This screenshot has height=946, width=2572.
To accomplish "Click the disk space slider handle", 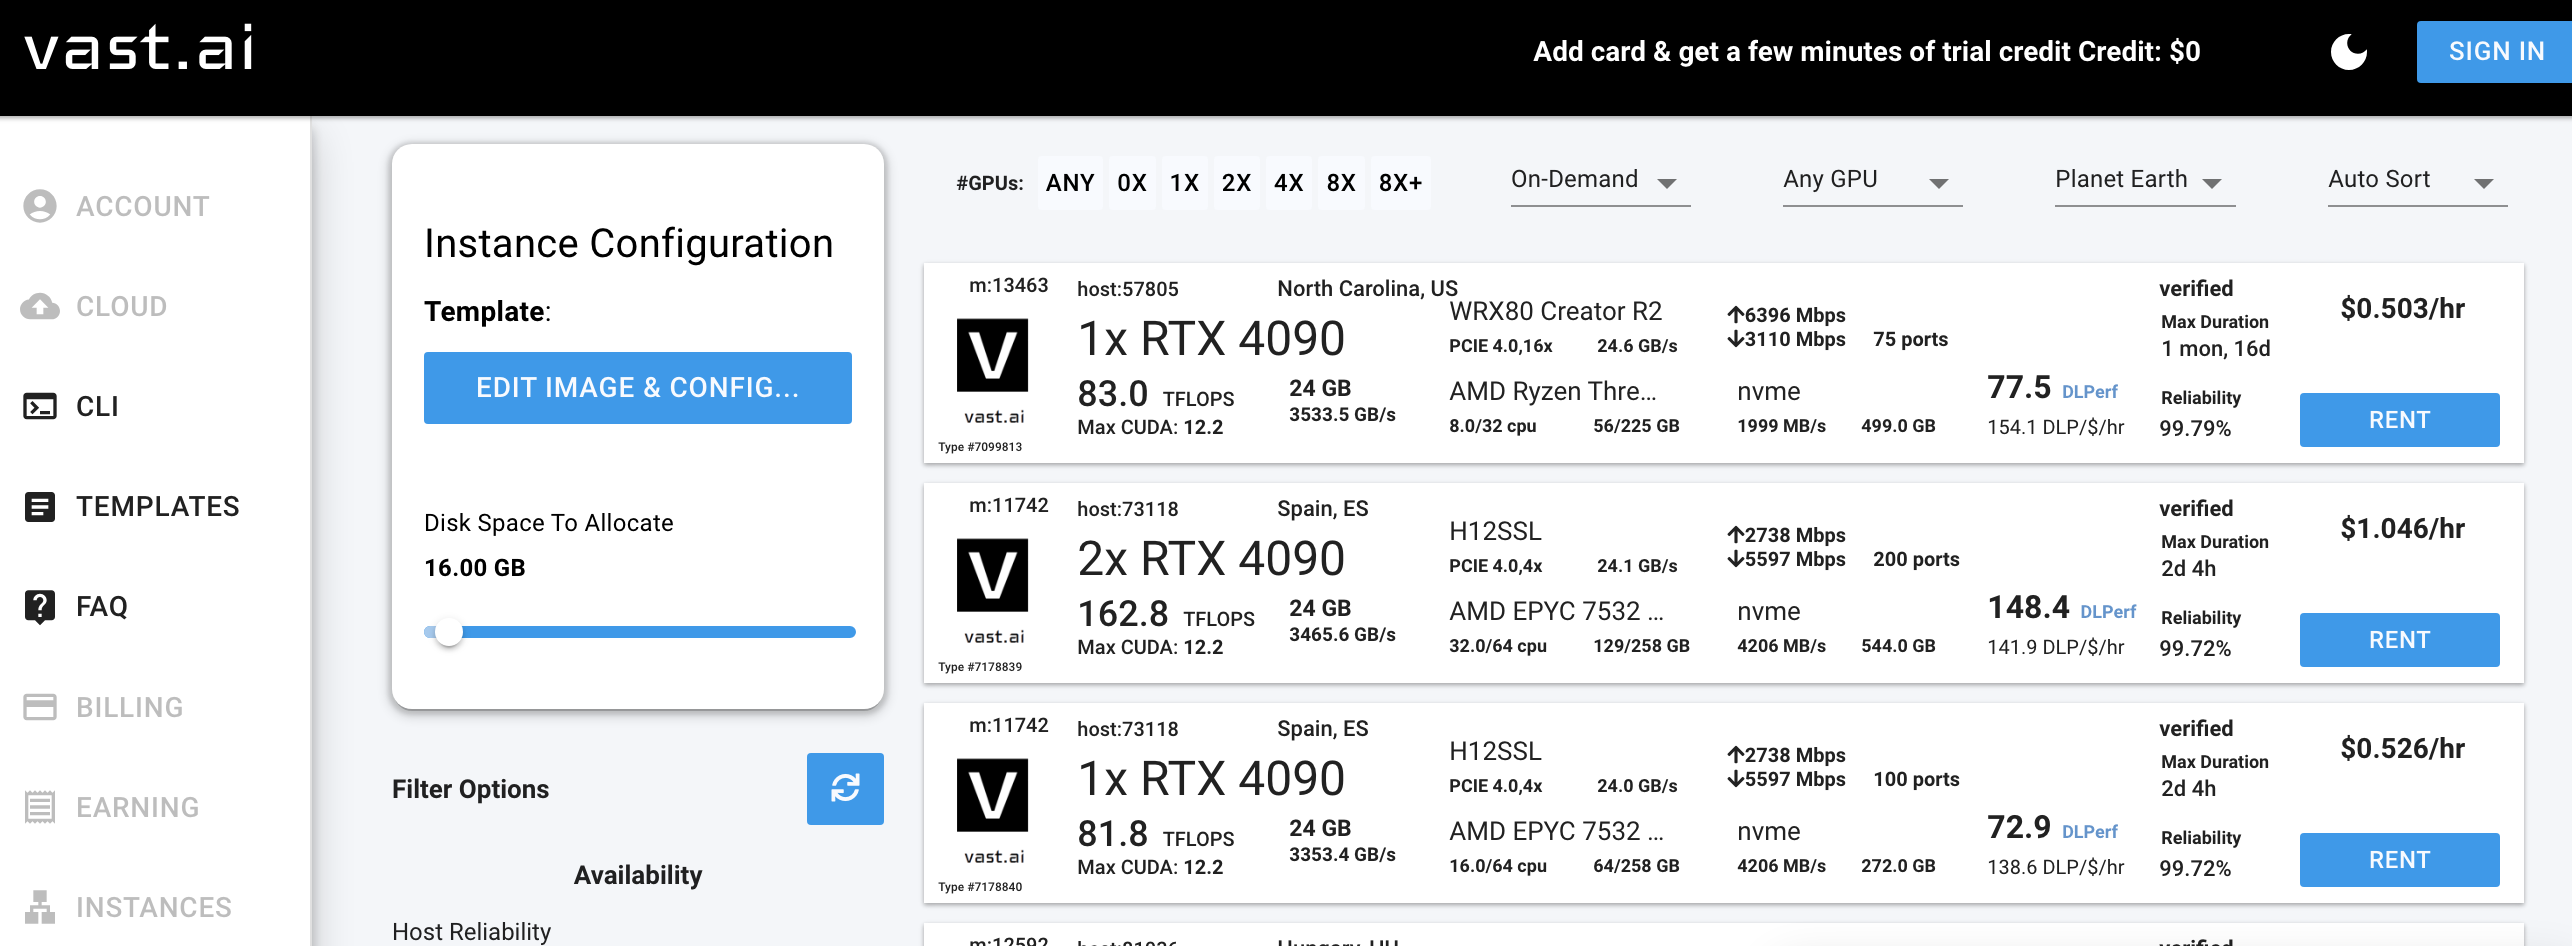I will (x=449, y=632).
